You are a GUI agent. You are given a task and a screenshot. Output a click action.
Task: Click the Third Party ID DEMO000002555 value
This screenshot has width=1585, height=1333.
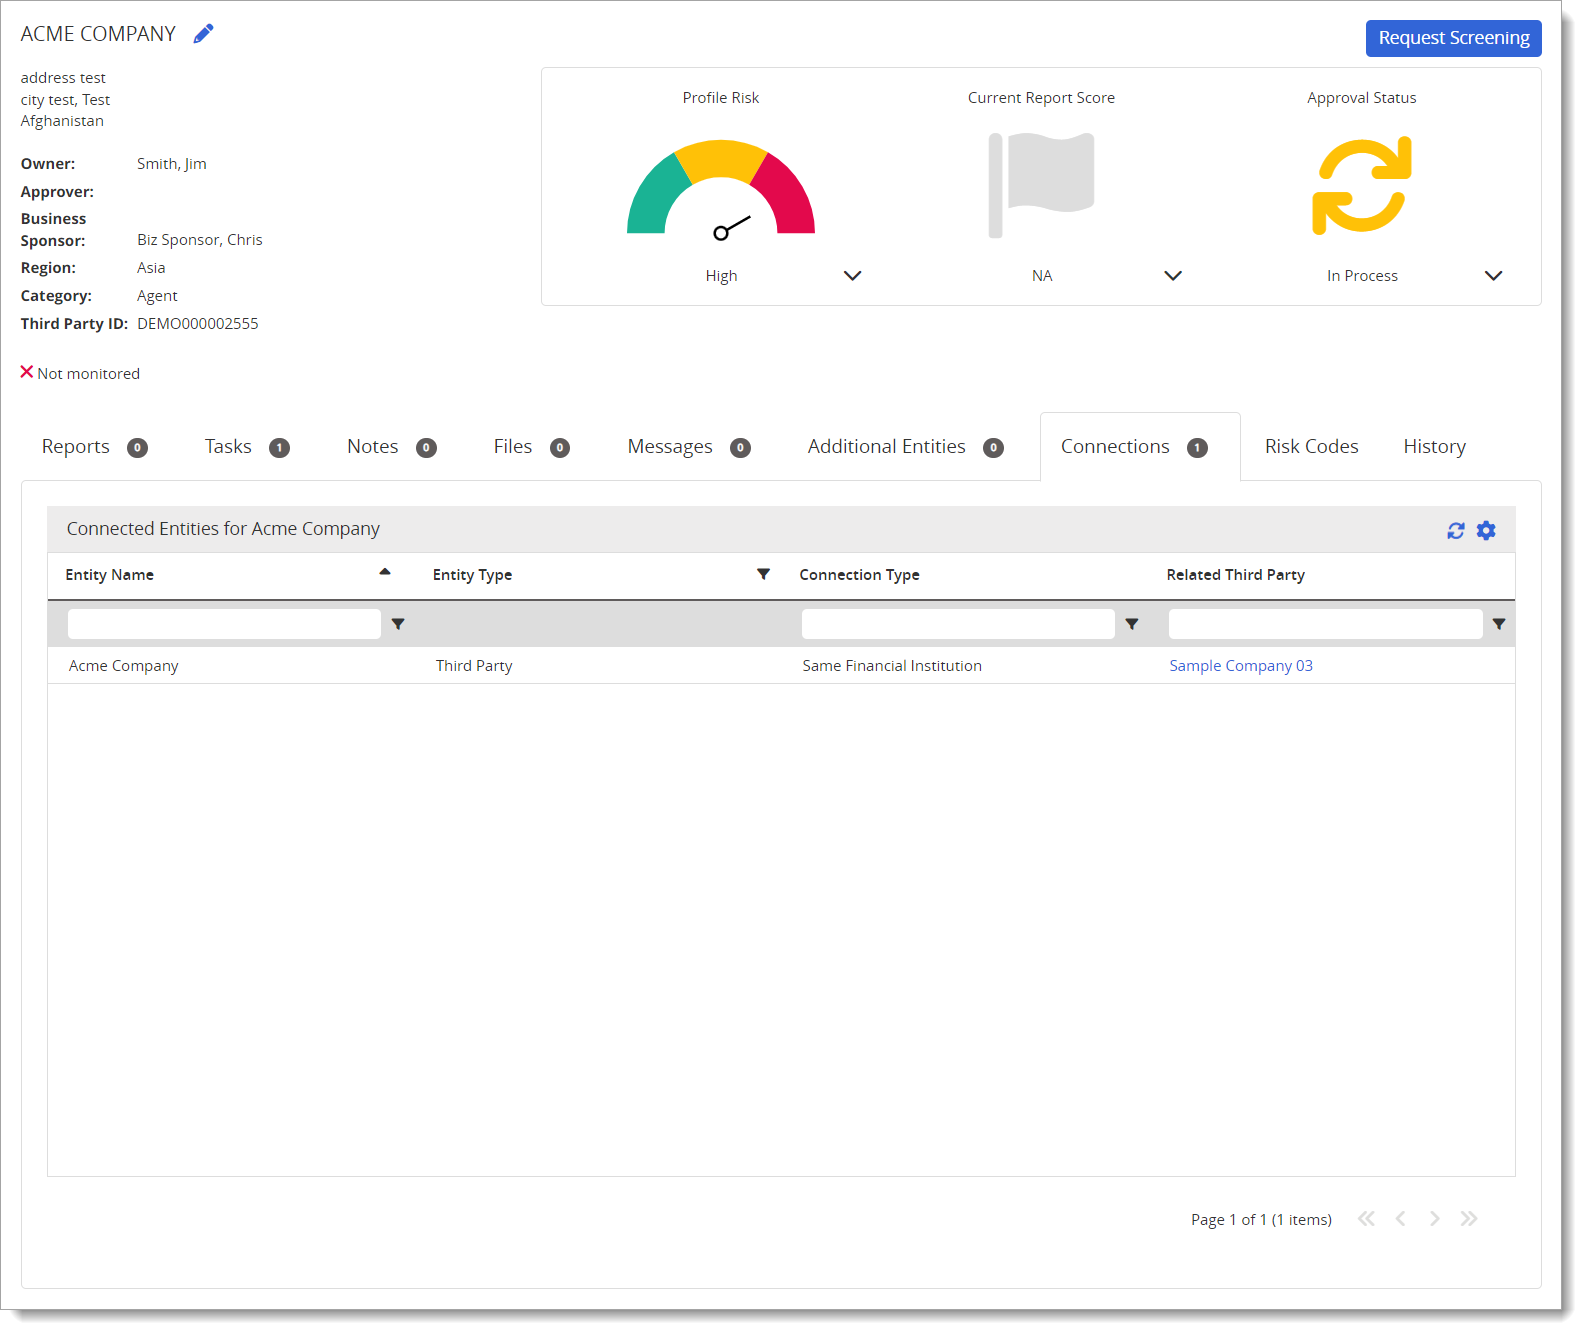click(198, 324)
